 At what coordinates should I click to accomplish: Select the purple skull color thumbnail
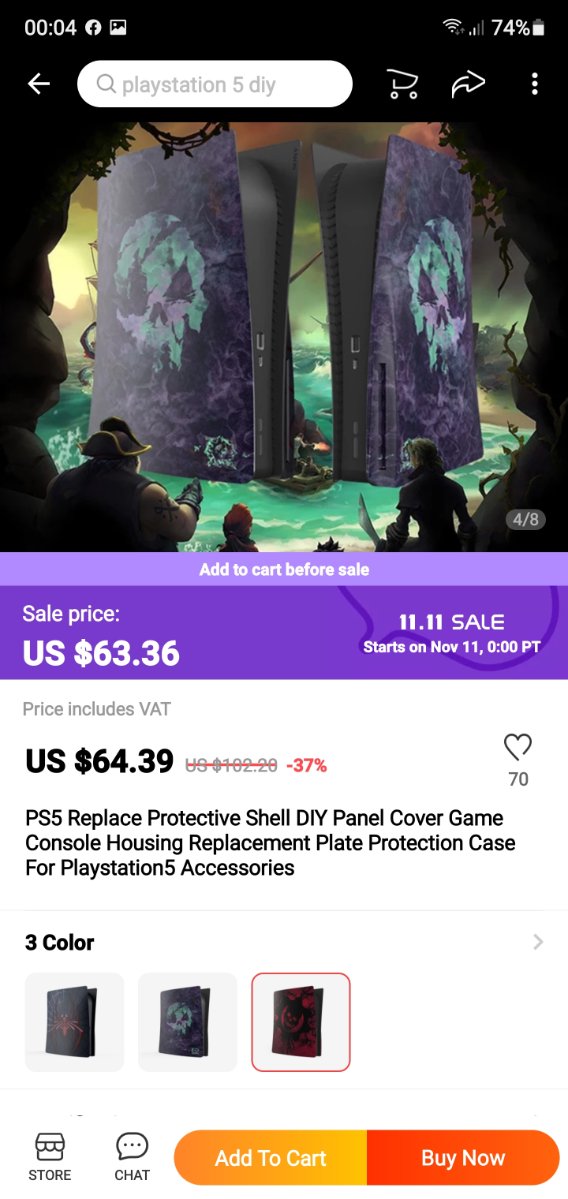[x=187, y=1022]
